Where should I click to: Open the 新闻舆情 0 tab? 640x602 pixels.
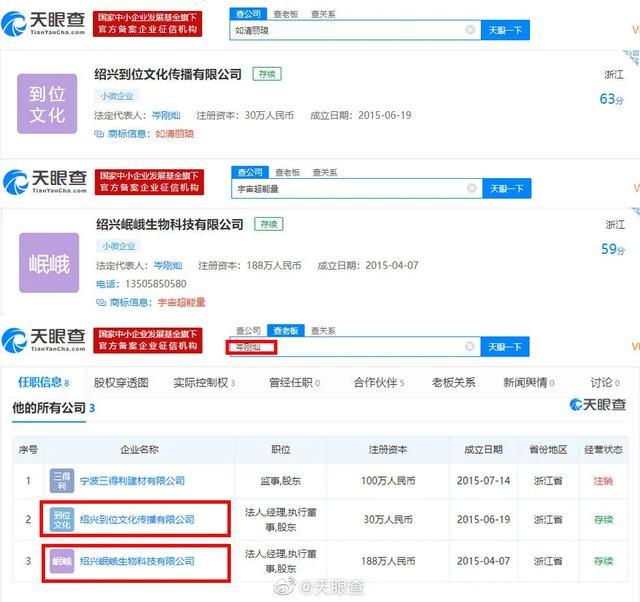point(529,382)
